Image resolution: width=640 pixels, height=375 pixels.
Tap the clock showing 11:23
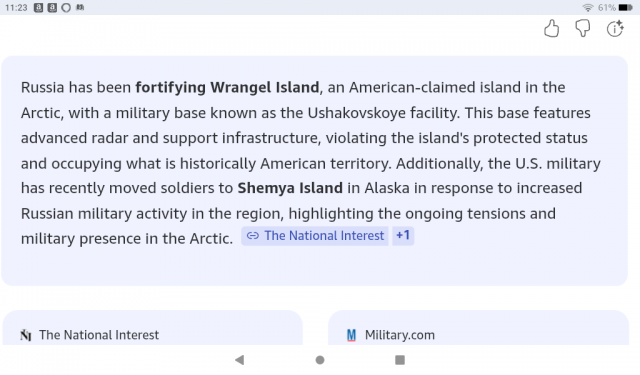click(x=16, y=7)
